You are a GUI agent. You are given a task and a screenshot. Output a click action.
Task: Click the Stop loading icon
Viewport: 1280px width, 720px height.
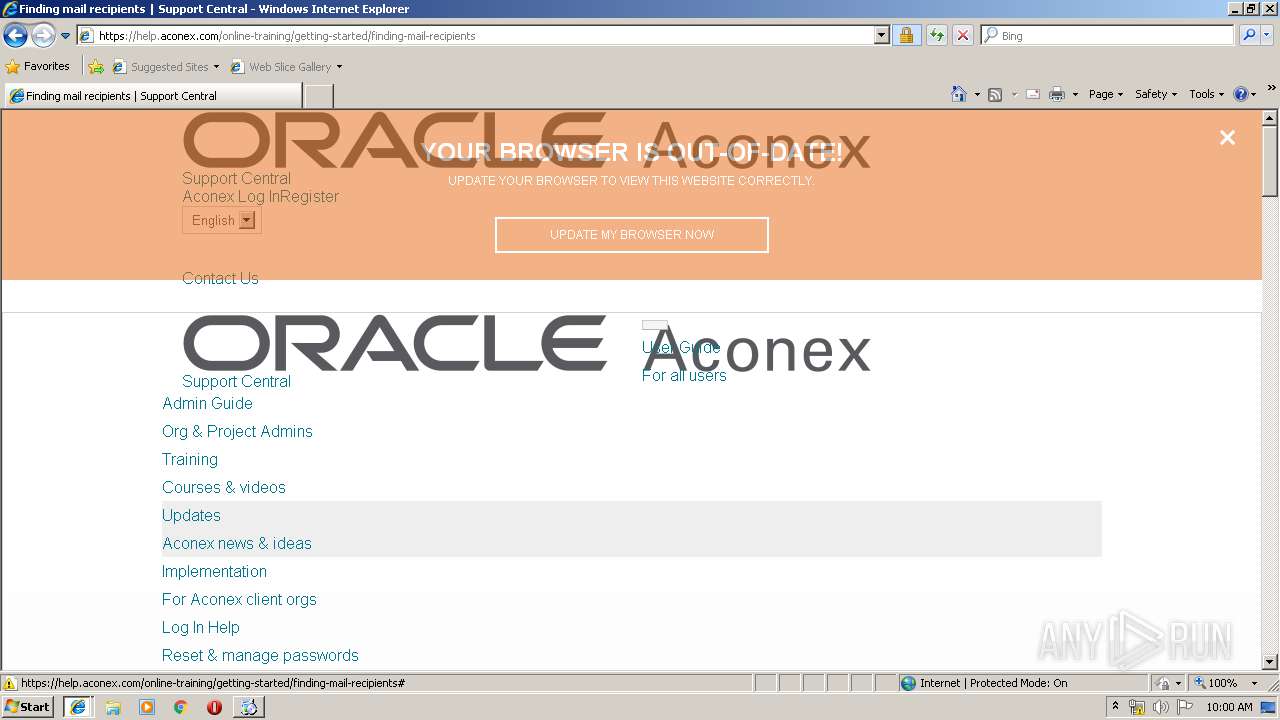point(962,36)
